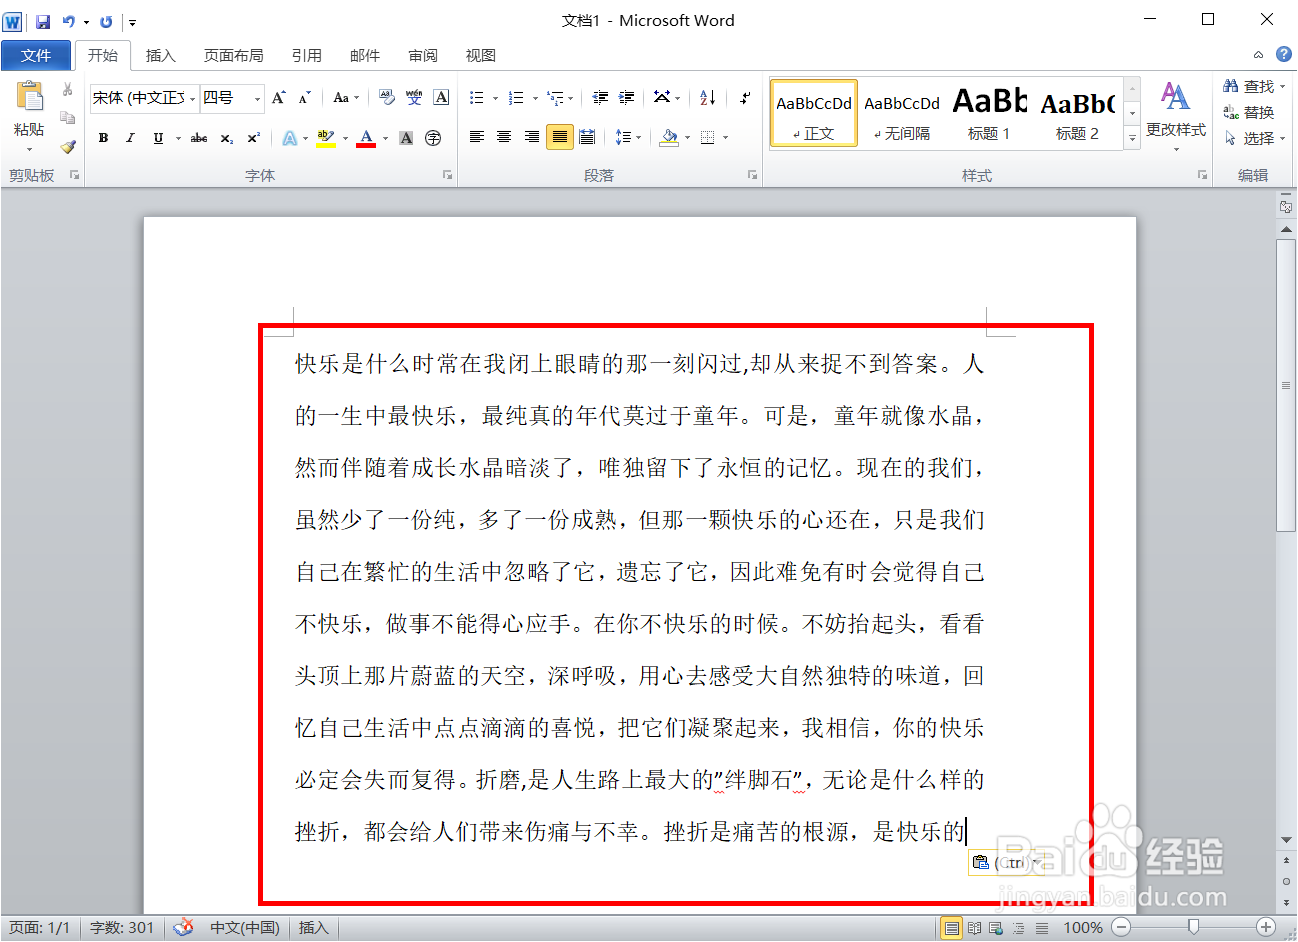Select the Format Painter brush icon
This screenshot has height=942, width=1298.
point(68,146)
